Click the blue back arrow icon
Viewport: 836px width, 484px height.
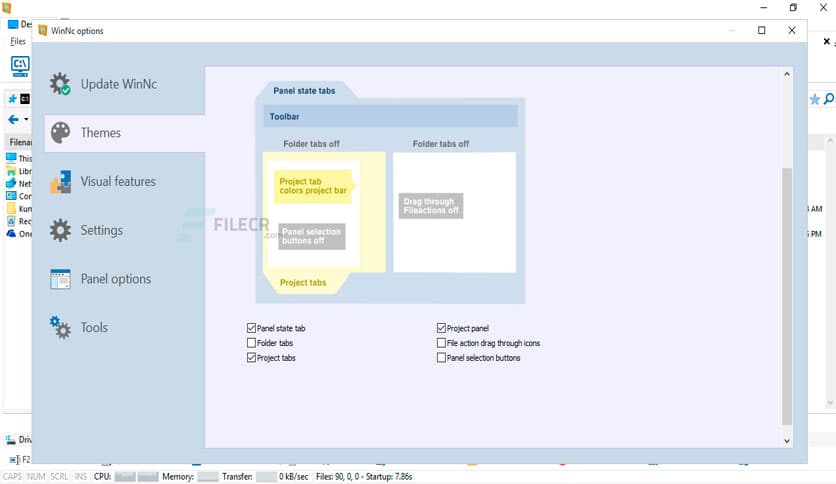click(13, 120)
